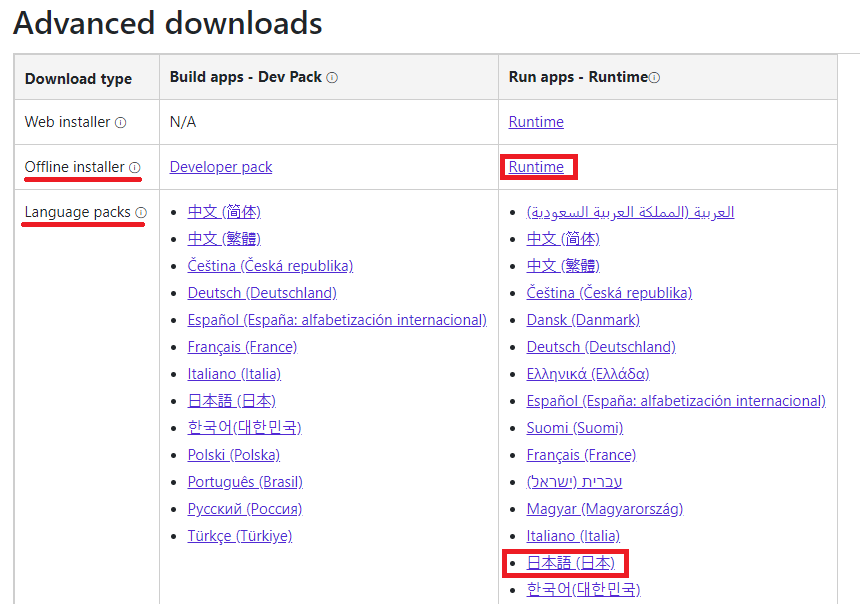Click the N/A cell in Web installer row
Image resolution: width=860 pixels, height=604 pixels.
click(183, 122)
